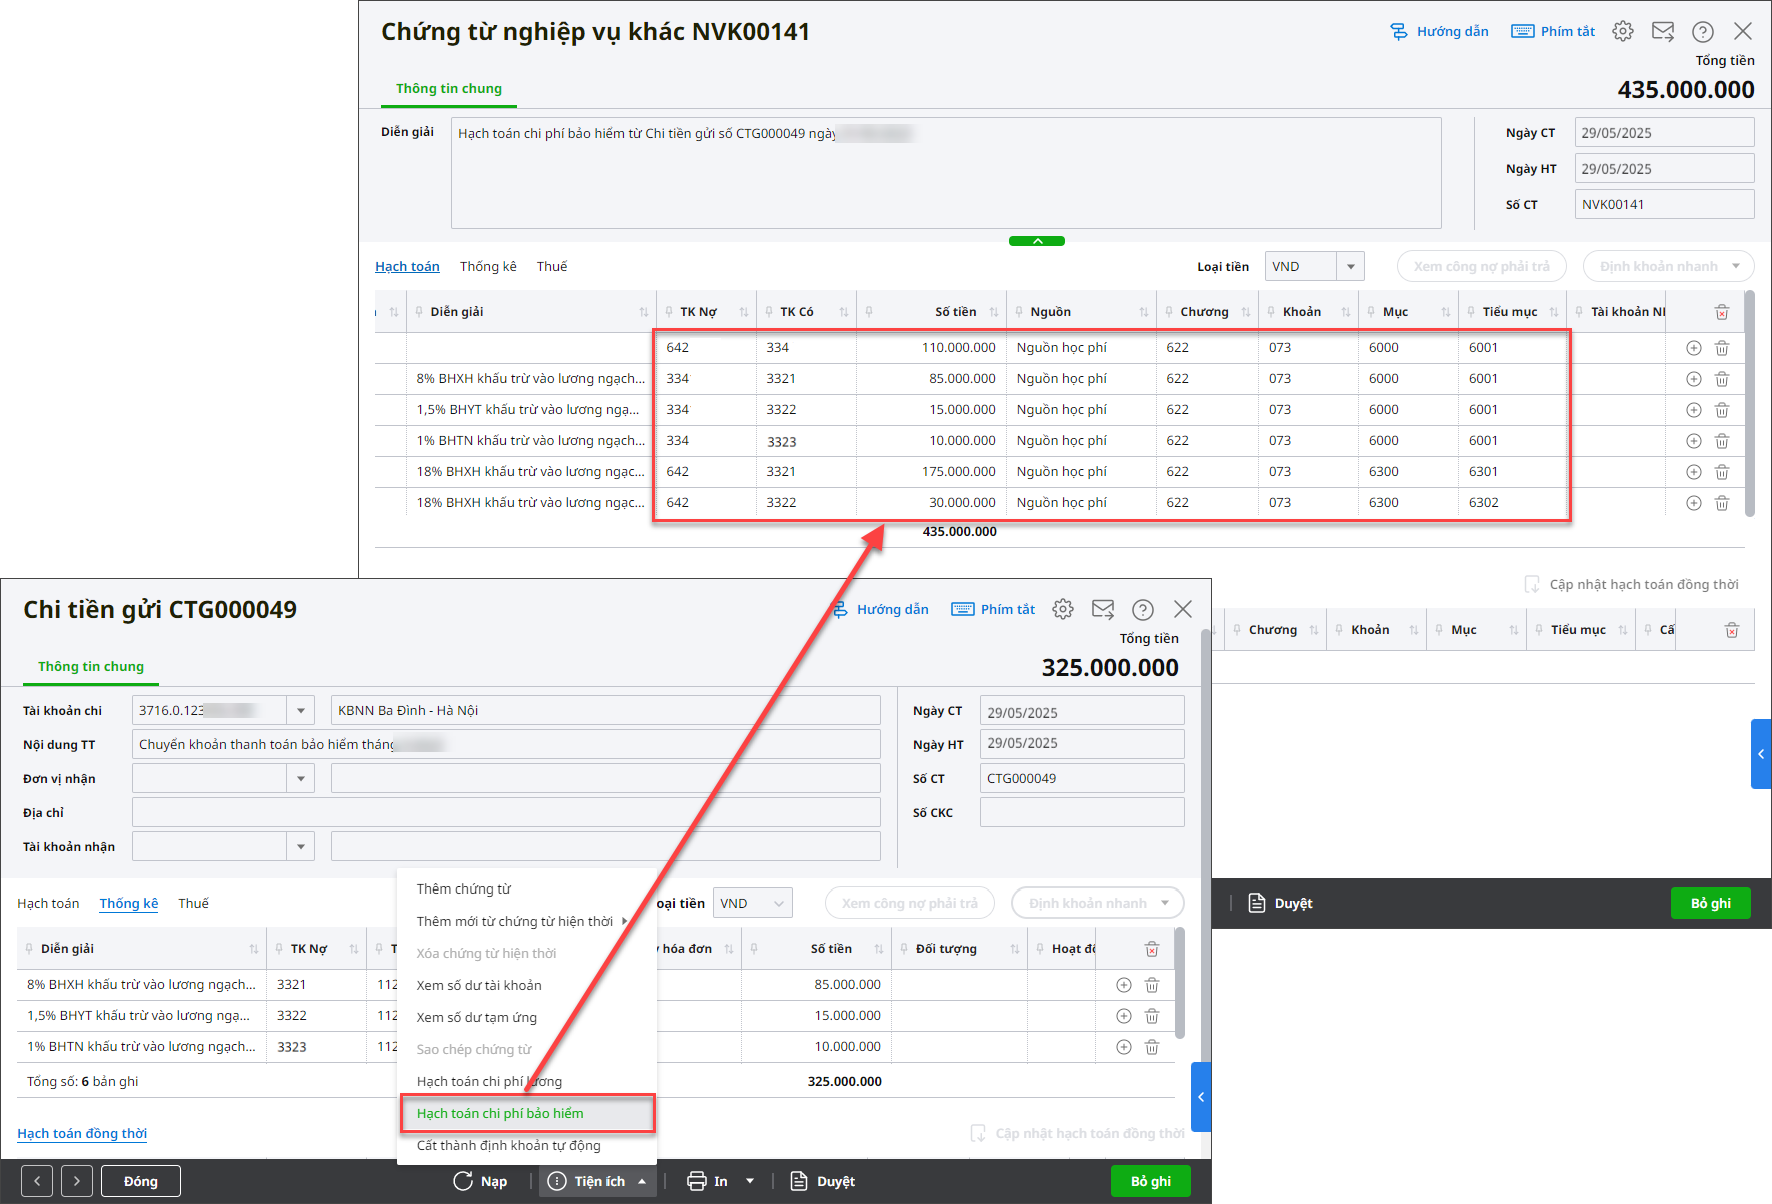Expand the Đơn vị nhận dropdown
Image resolution: width=1772 pixels, height=1204 pixels.
click(300, 779)
